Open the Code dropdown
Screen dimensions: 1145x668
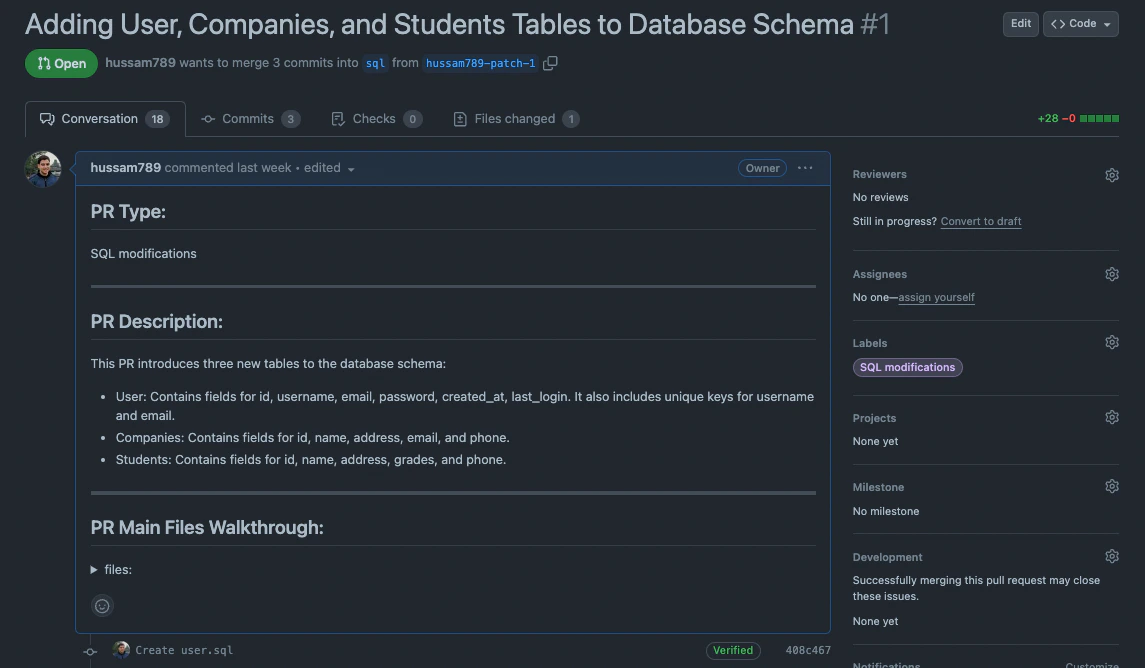tap(1080, 23)
